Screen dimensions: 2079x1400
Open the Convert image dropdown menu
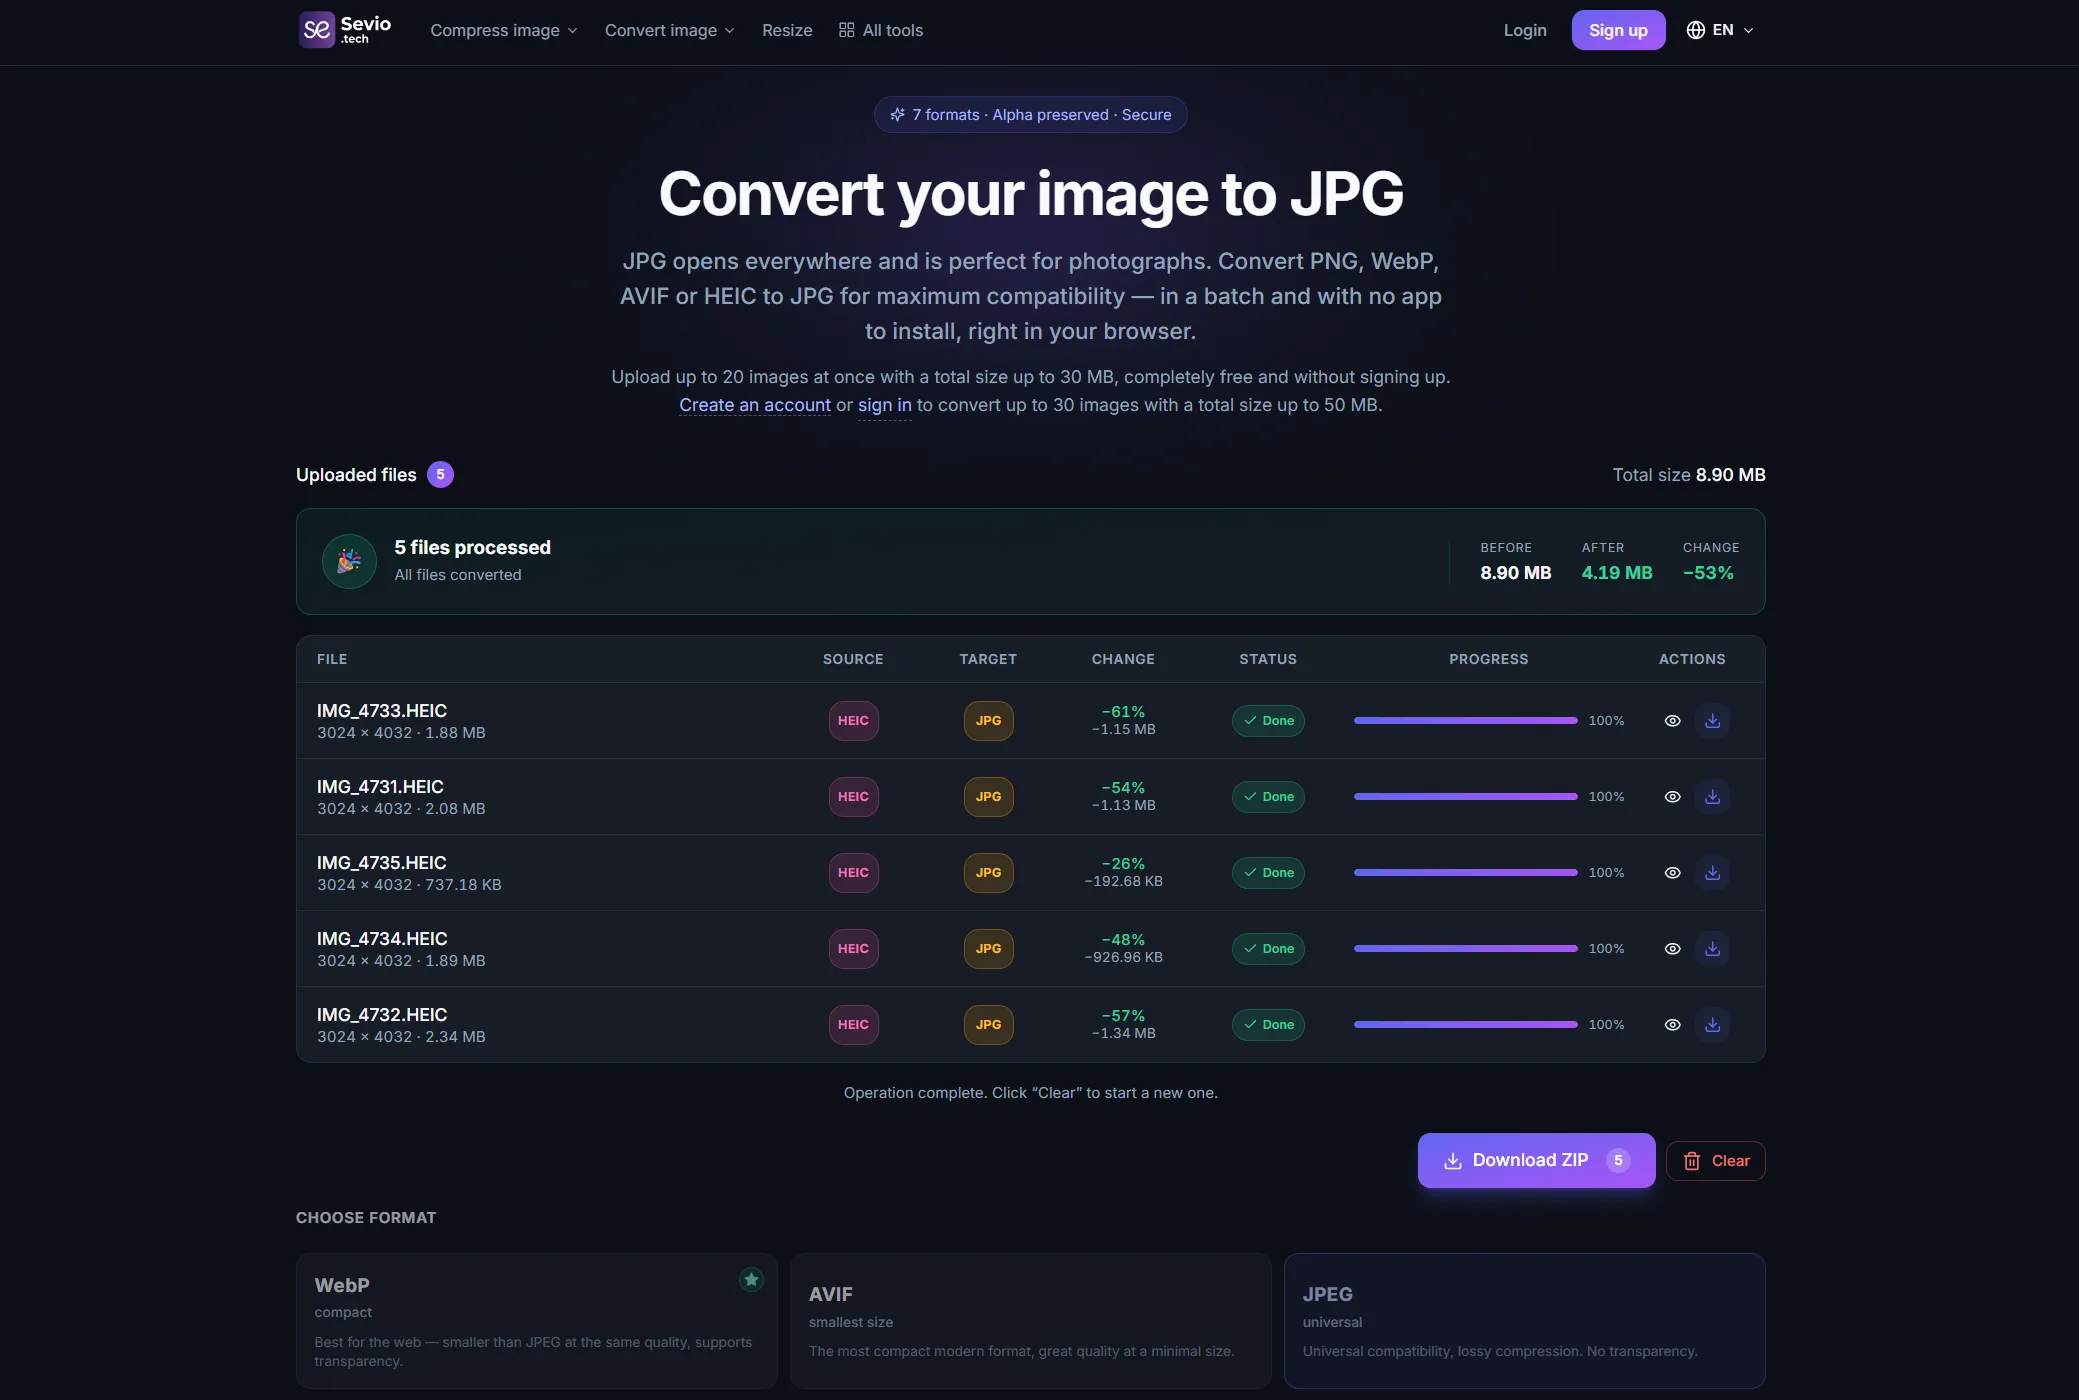click(x=669, y=30)
